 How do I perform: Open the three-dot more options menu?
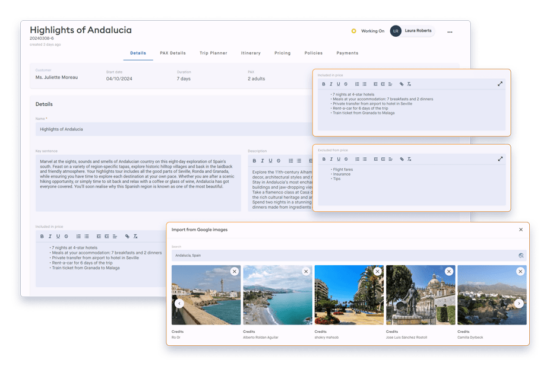point(450,32)
